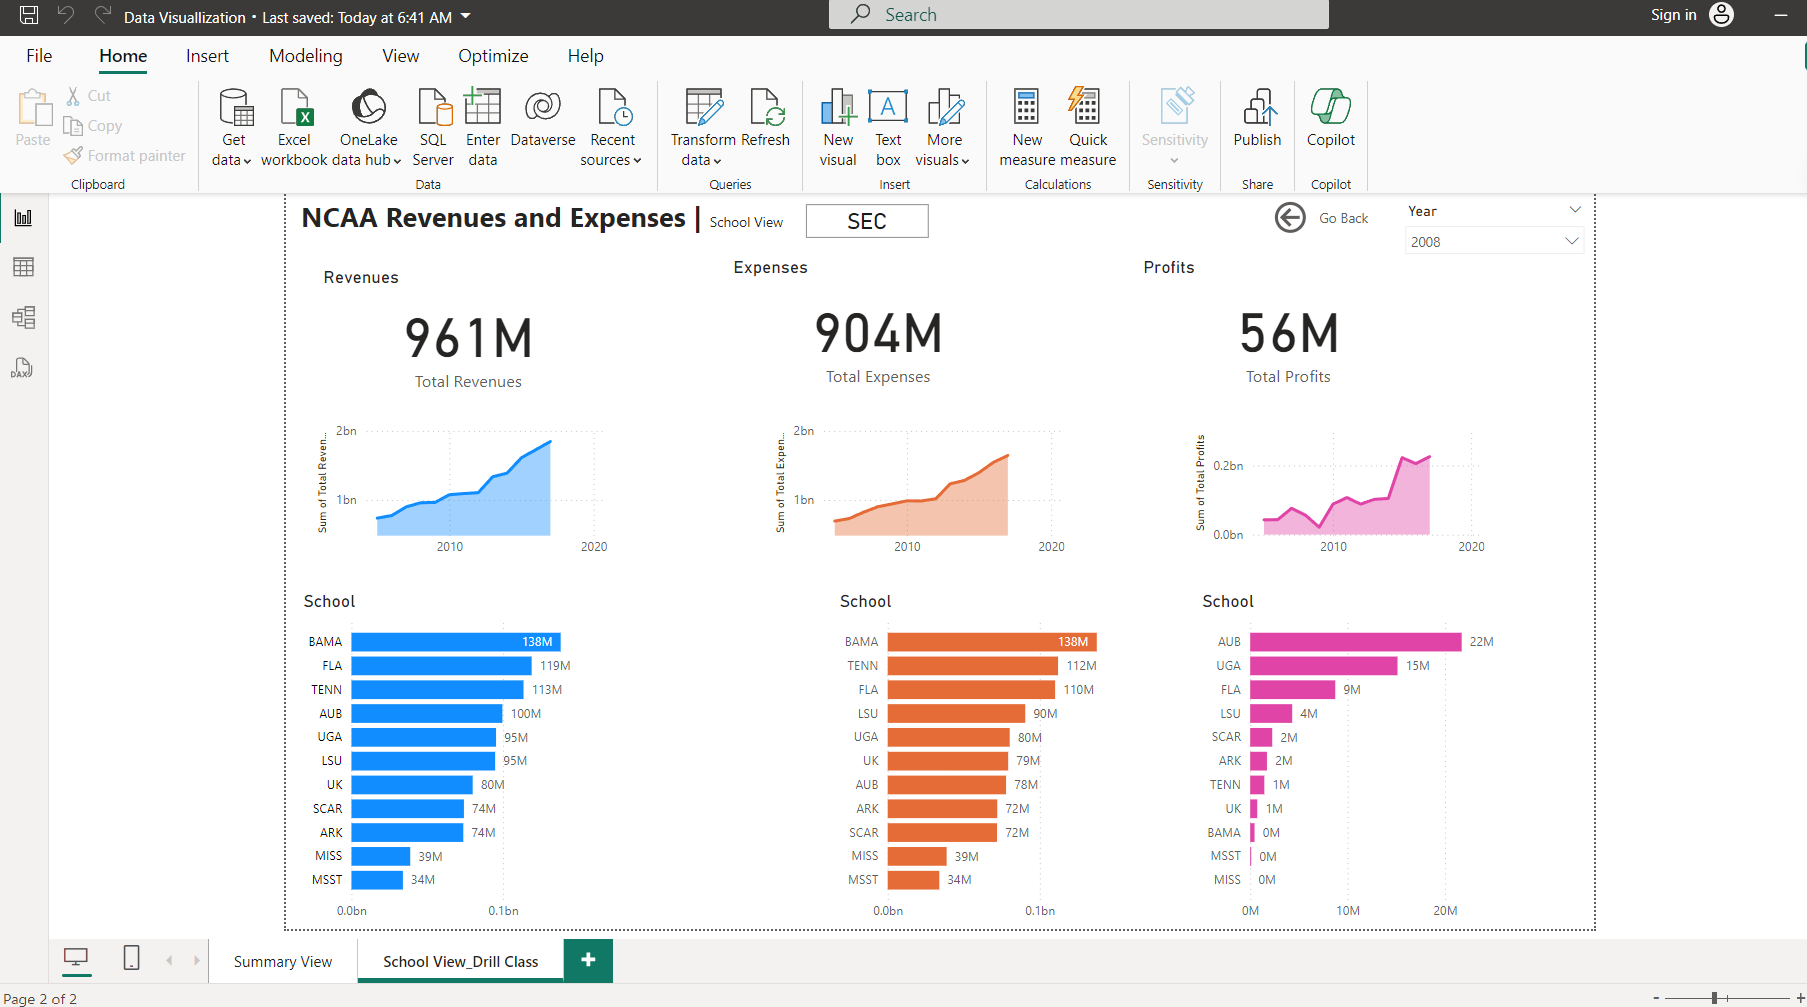Open DAX query view in sidebar
Screen dimensions: 1807x1007
(22, 368)
